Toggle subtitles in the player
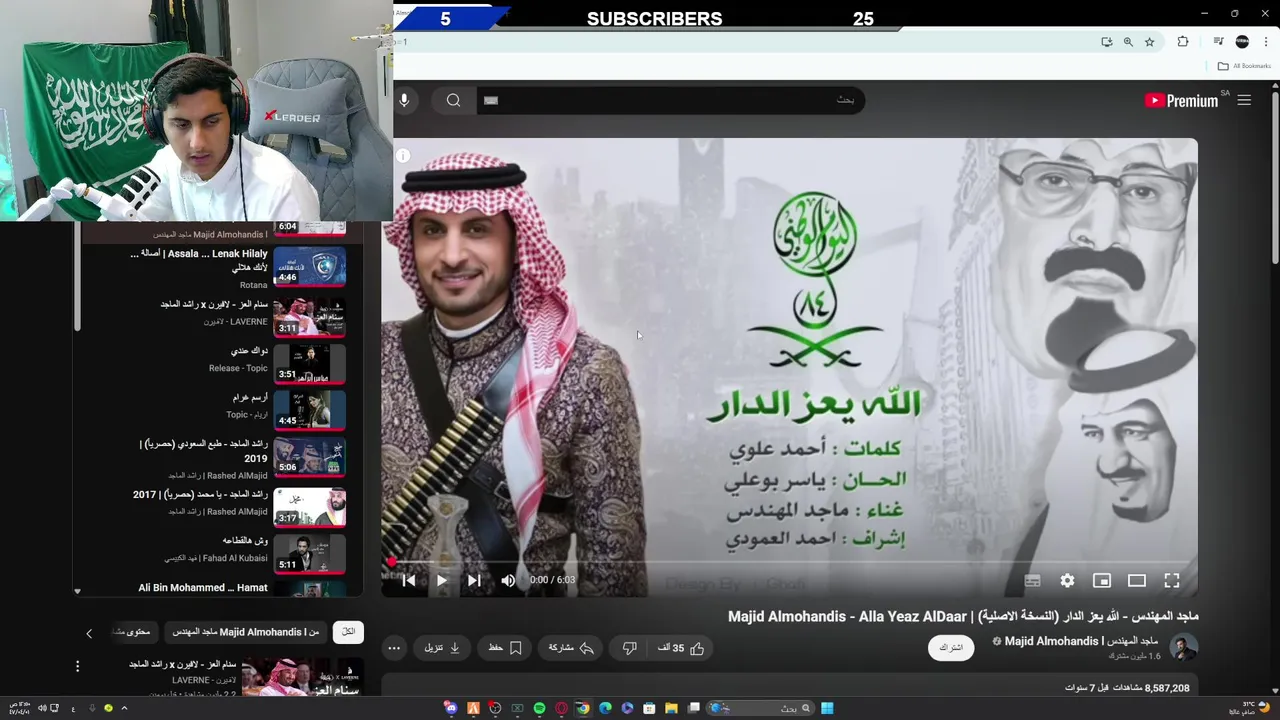Image resolution: width=1280 pixels, height=720 pixels. click(x=1033, y=580)
